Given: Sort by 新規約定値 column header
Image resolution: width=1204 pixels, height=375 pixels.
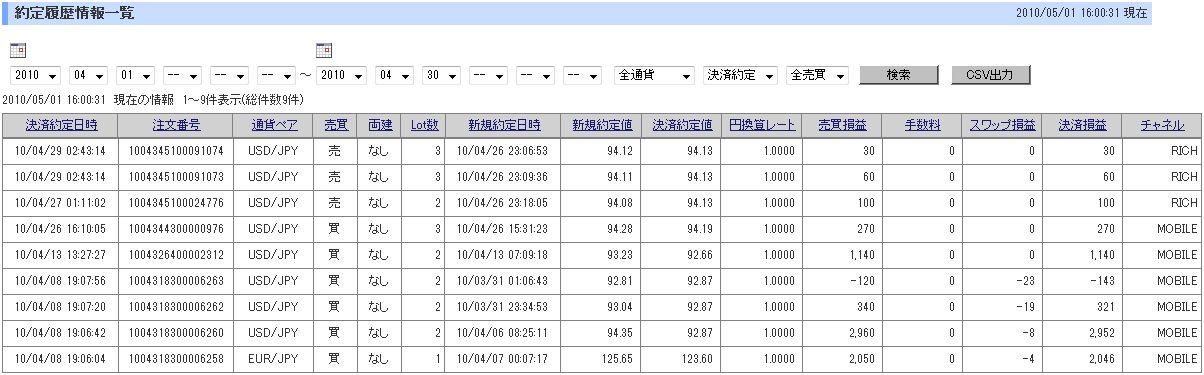Looking at the screenshot, I should [601, 125].
